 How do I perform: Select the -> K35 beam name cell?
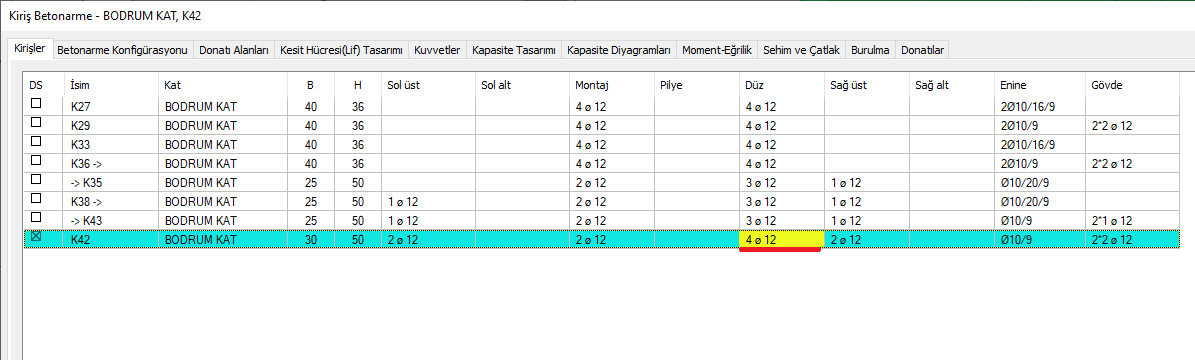coord(111,183)
